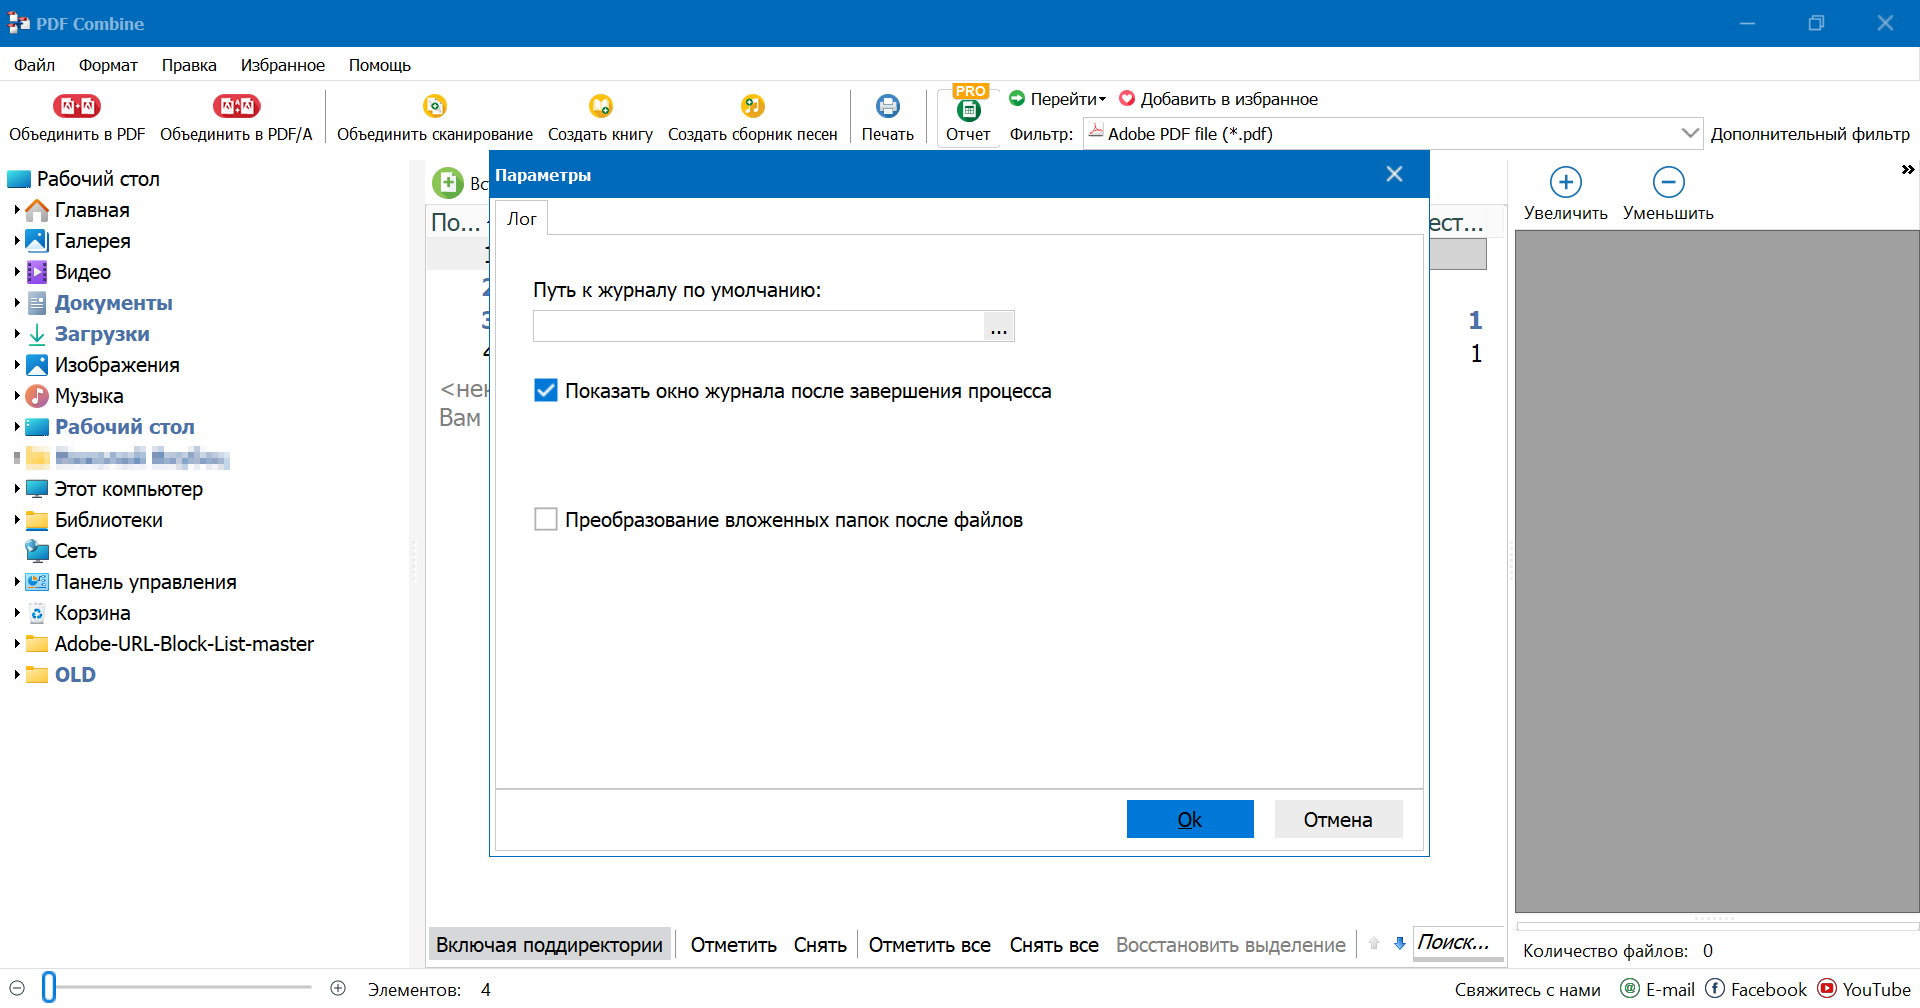
Task: Click the Combine to PDF/A icon
Action: tap(236, 106)
